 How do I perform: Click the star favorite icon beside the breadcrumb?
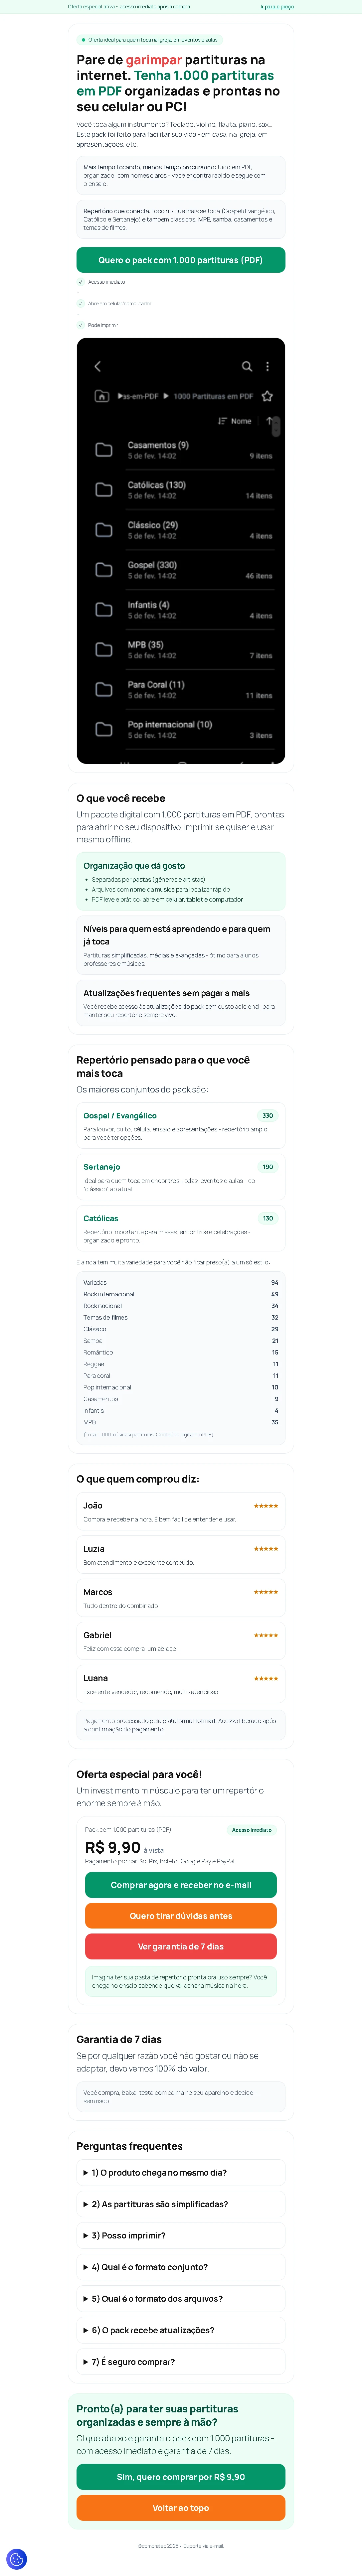pos(267,396)
